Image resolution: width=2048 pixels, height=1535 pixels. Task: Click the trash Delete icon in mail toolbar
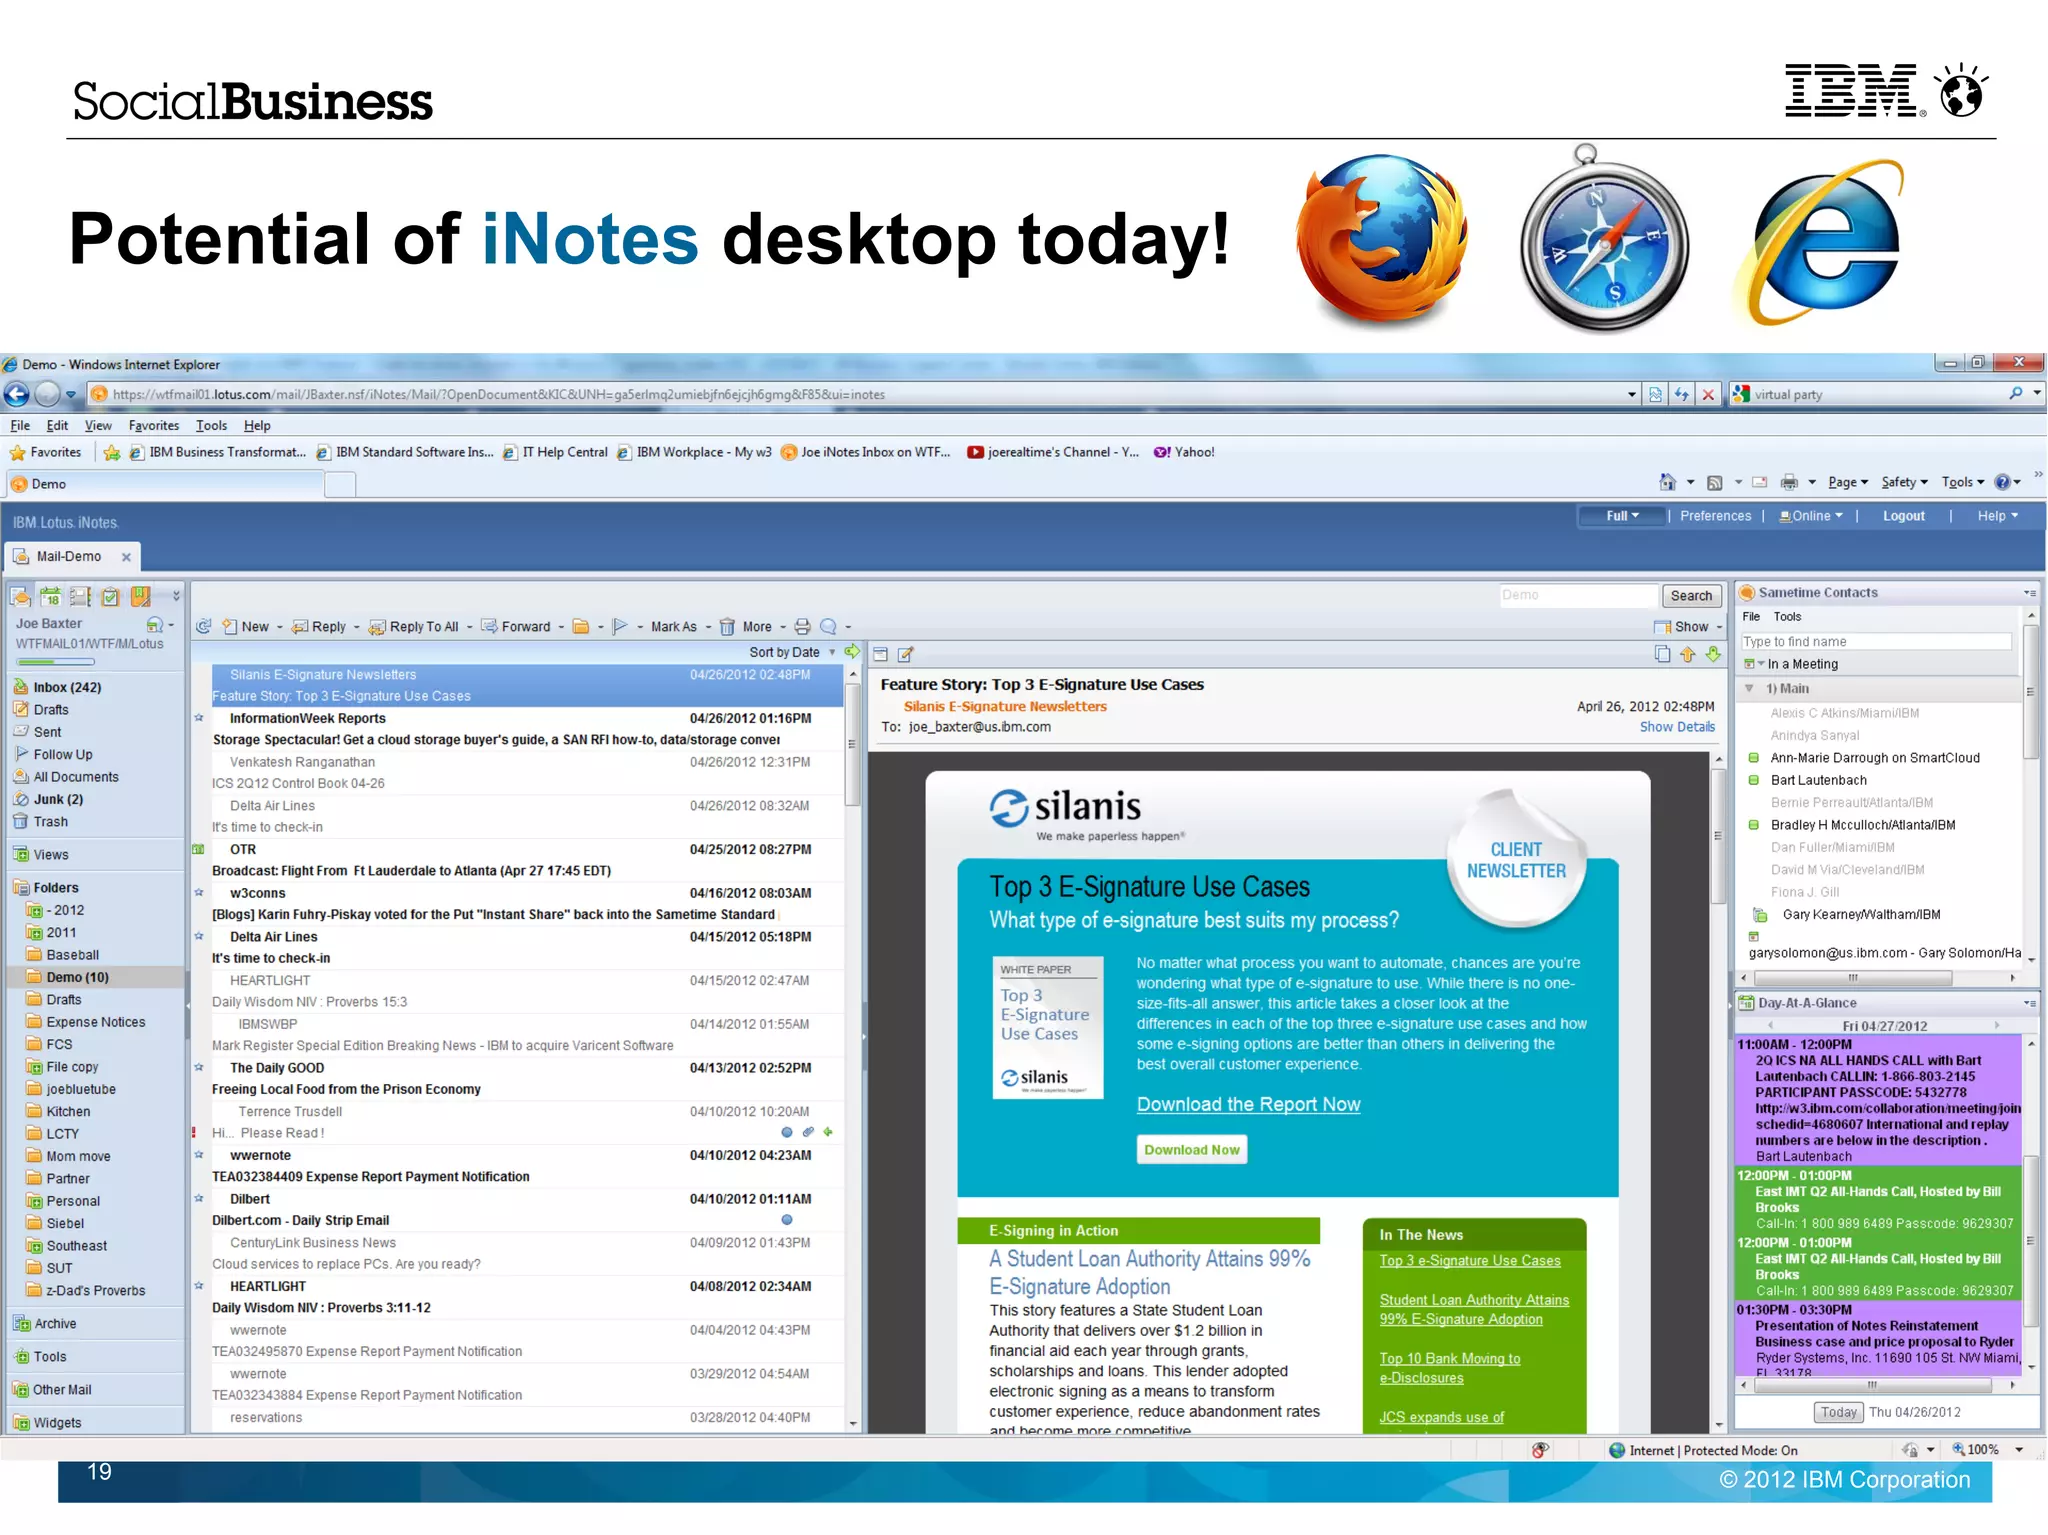point(727,627)
